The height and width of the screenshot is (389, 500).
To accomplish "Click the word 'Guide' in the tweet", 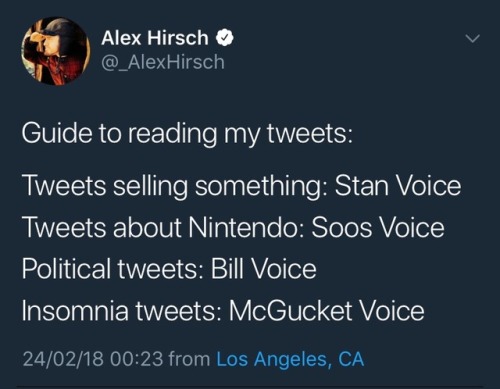I will (57, 133).
